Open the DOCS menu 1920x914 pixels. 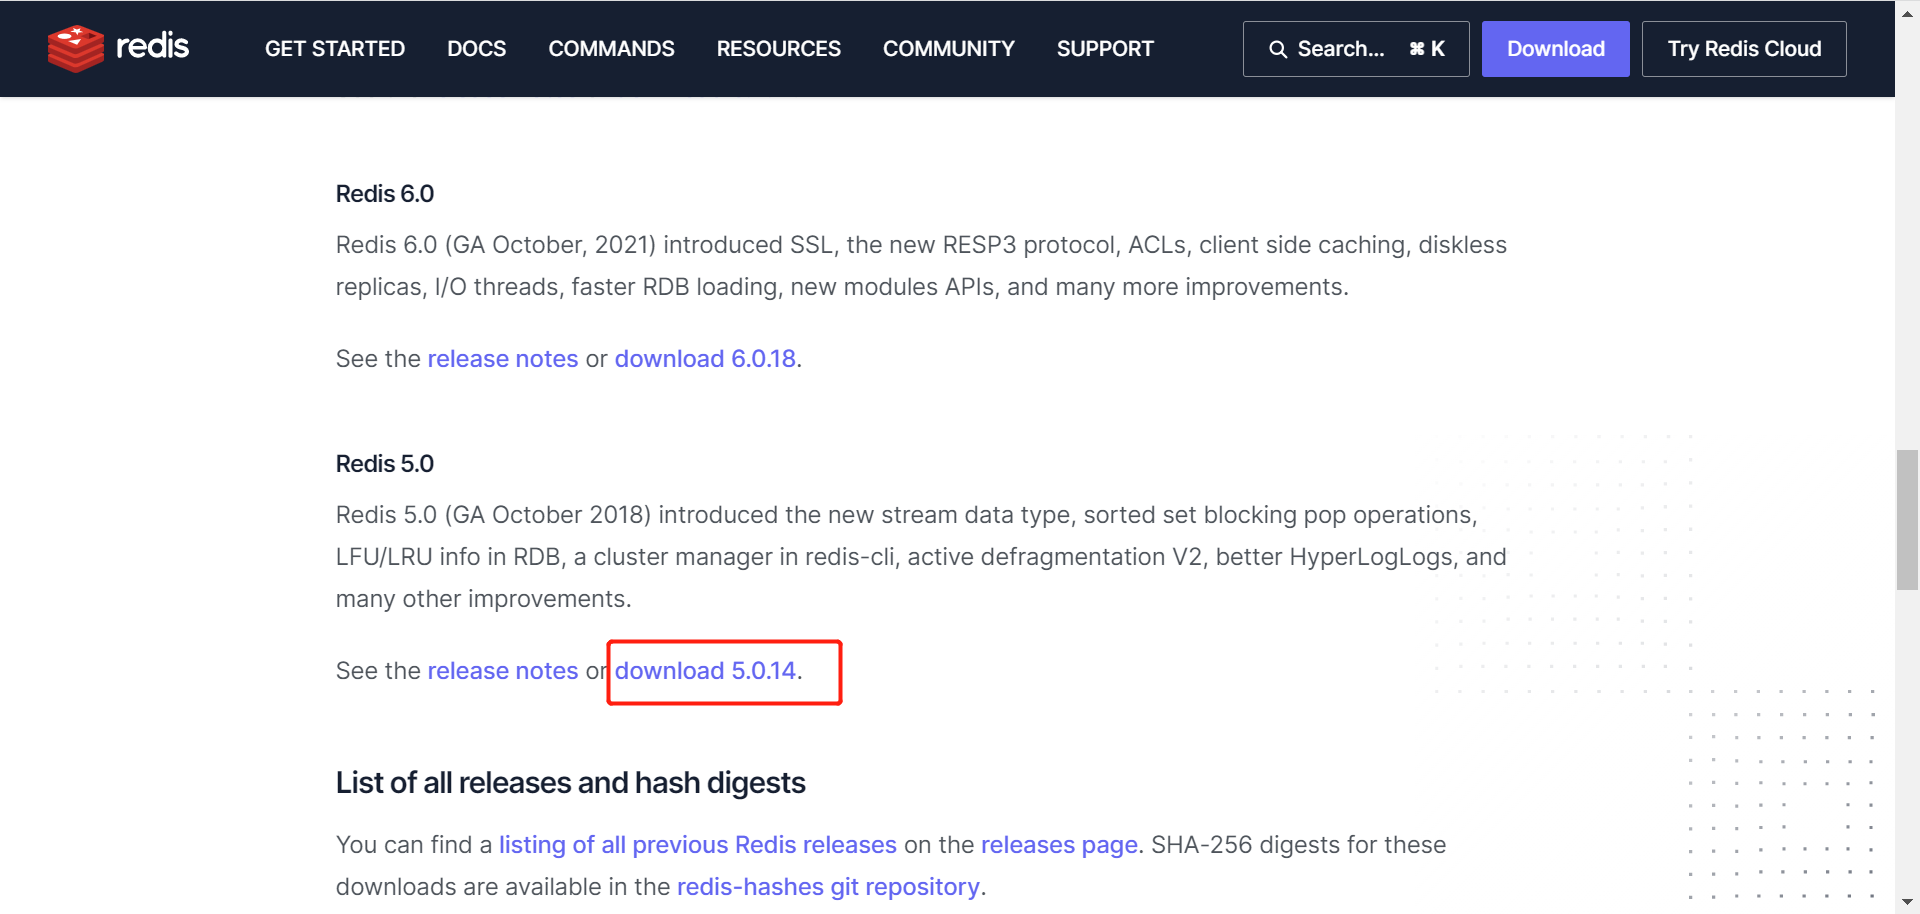[x=476, y=49]
